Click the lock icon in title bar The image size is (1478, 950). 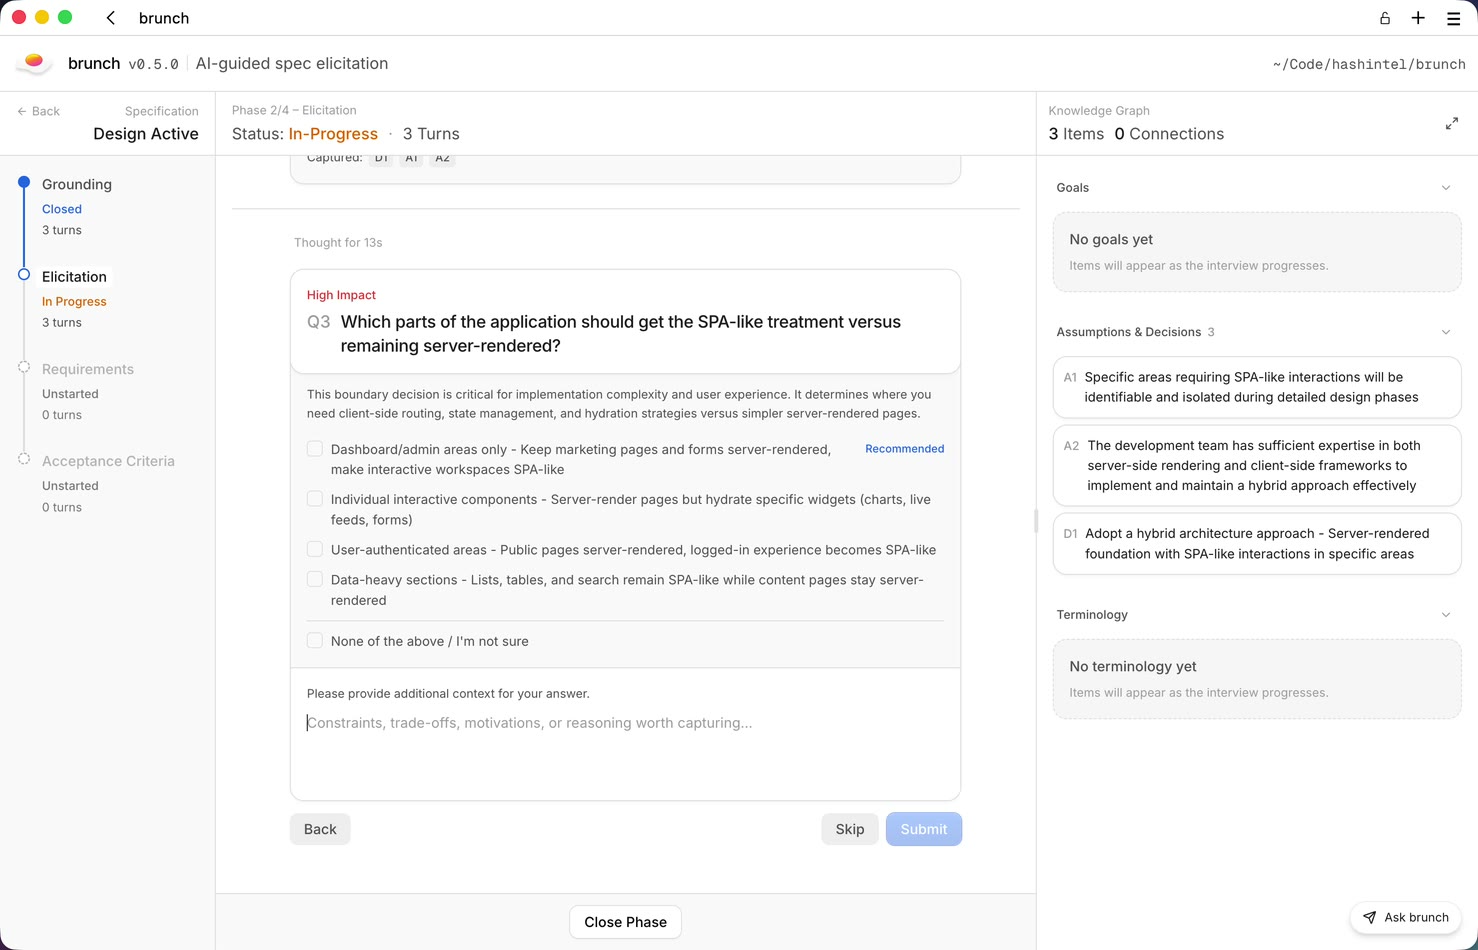(1385, 18)
